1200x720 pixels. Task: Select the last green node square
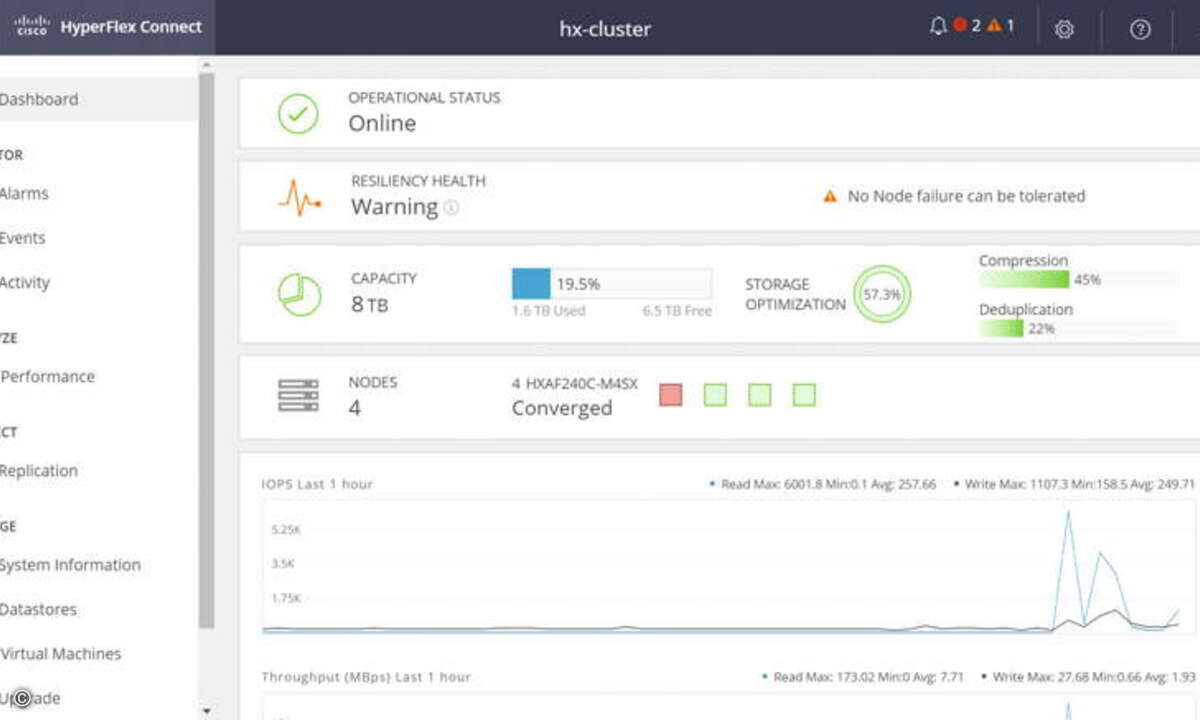click(x=804, y=395)
